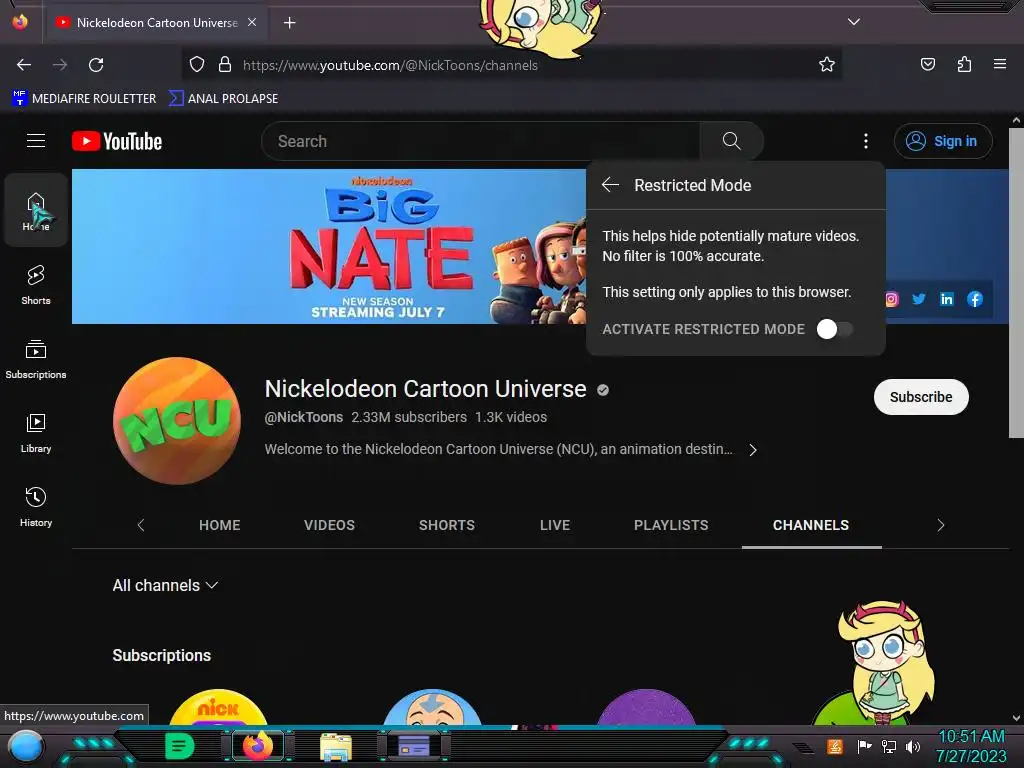This screenshot has height=768, width=1024.
Task: Open the channel's Twitter link icon
Action: (x=919, y=299)
